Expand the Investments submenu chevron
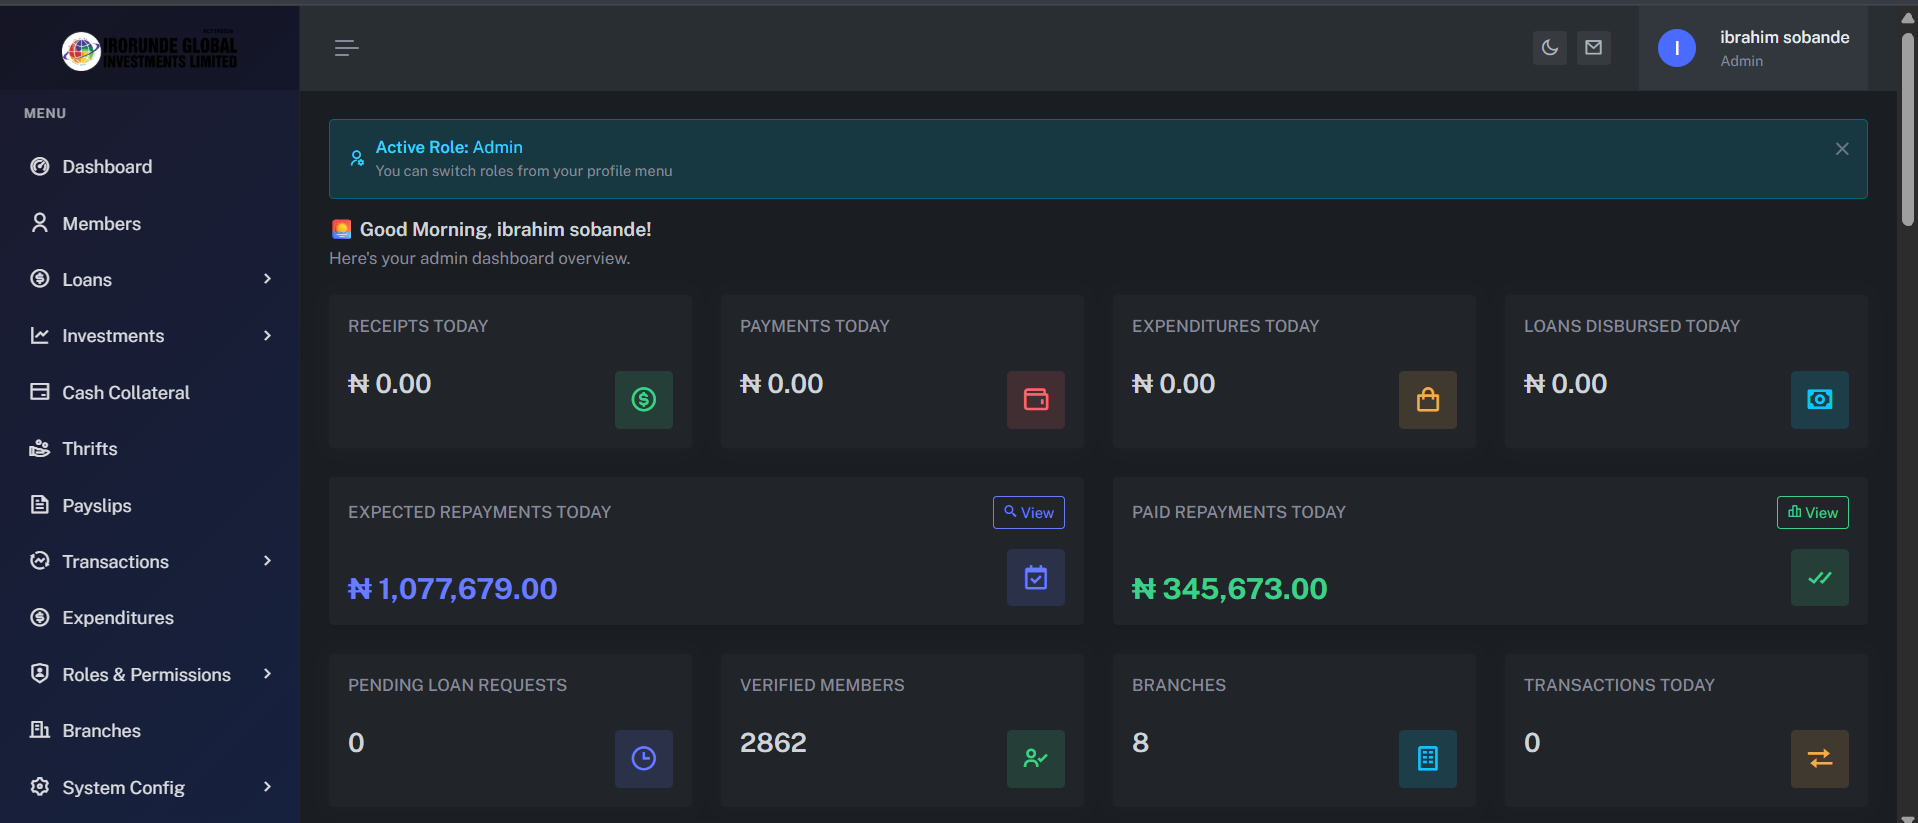1918x823 pixels. point(267,336)
